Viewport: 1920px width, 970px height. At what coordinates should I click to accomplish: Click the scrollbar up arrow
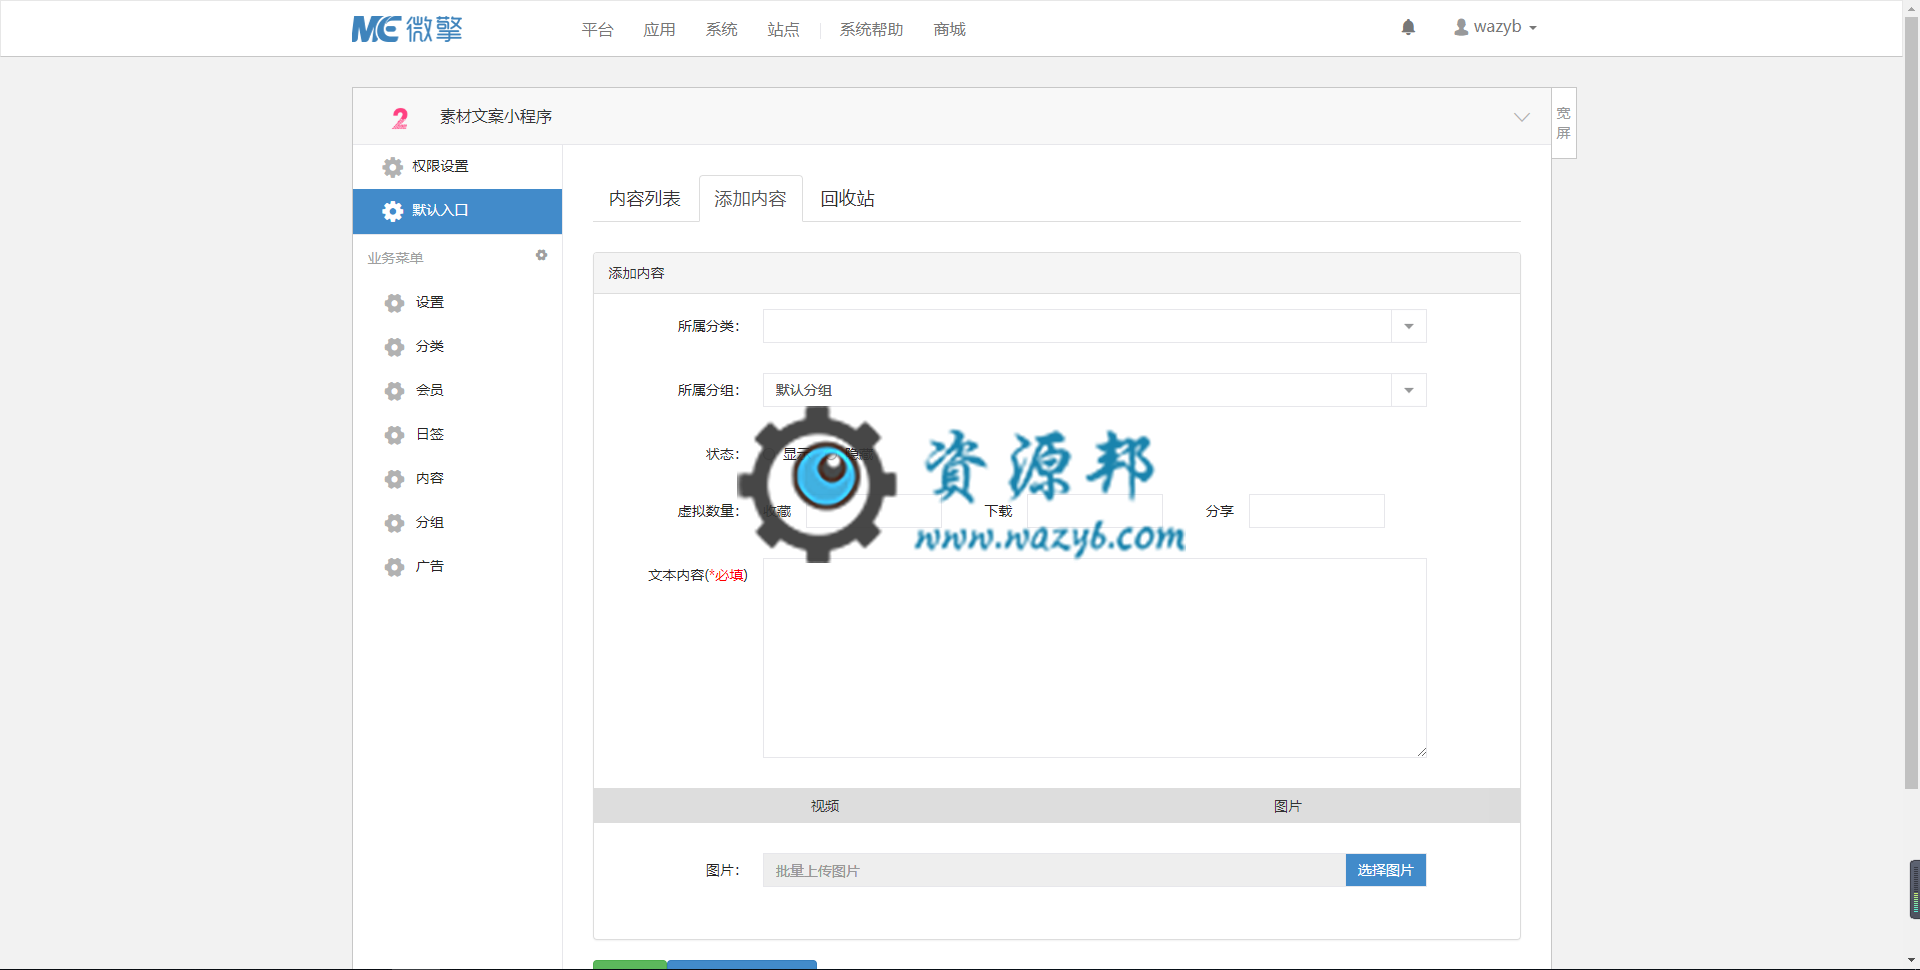click(1911, 8)
